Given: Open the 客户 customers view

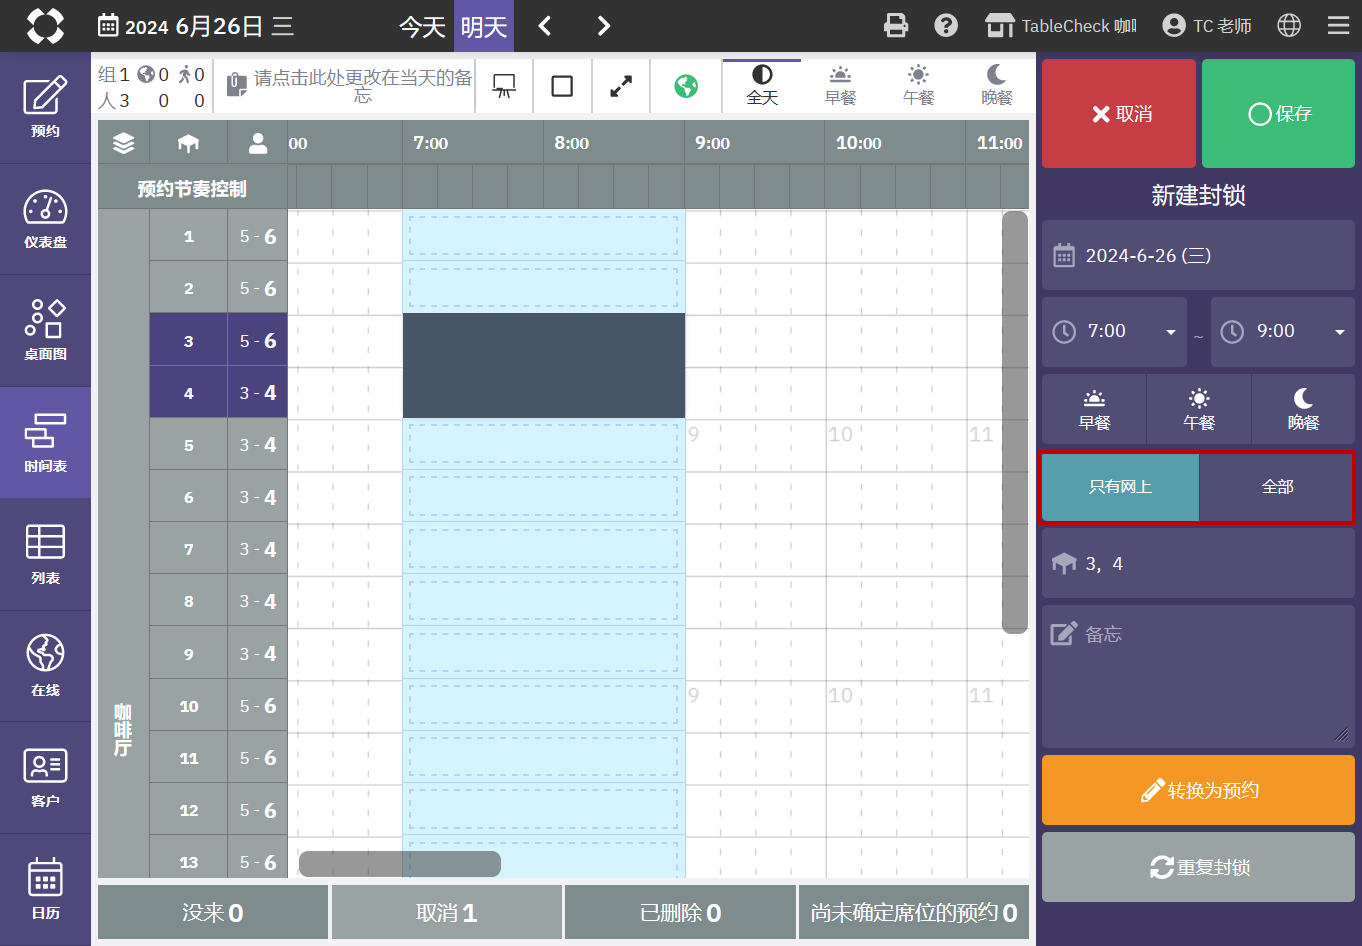Looking at the screenshot, I should [45, 778].
